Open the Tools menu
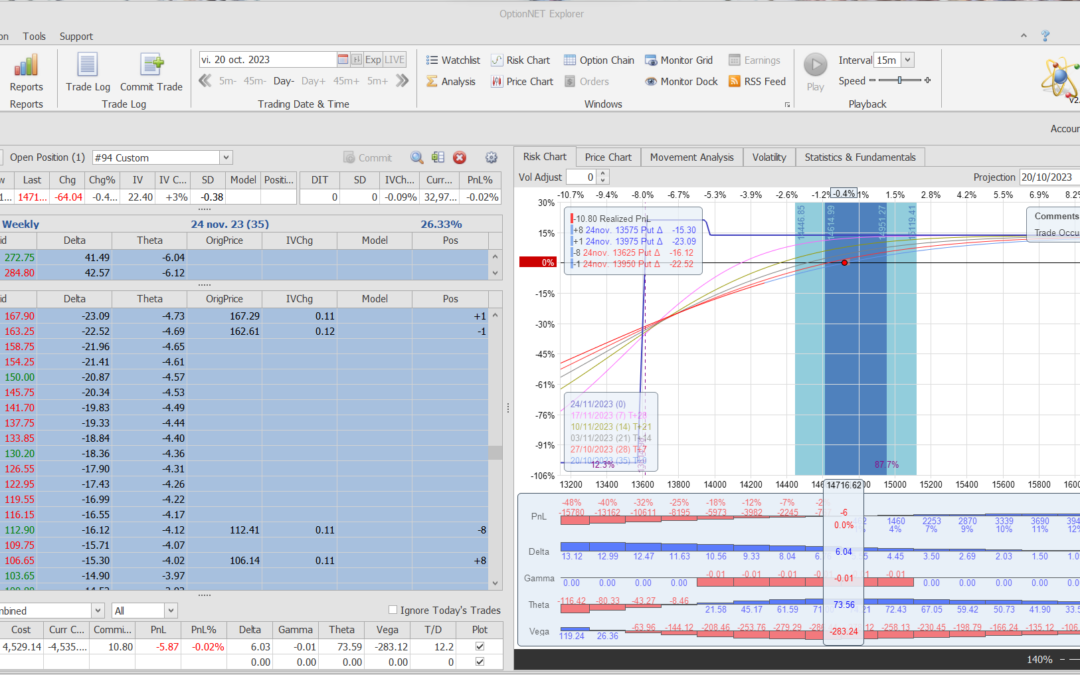The height and width of the screenshot is (675, 1080). 34,36
